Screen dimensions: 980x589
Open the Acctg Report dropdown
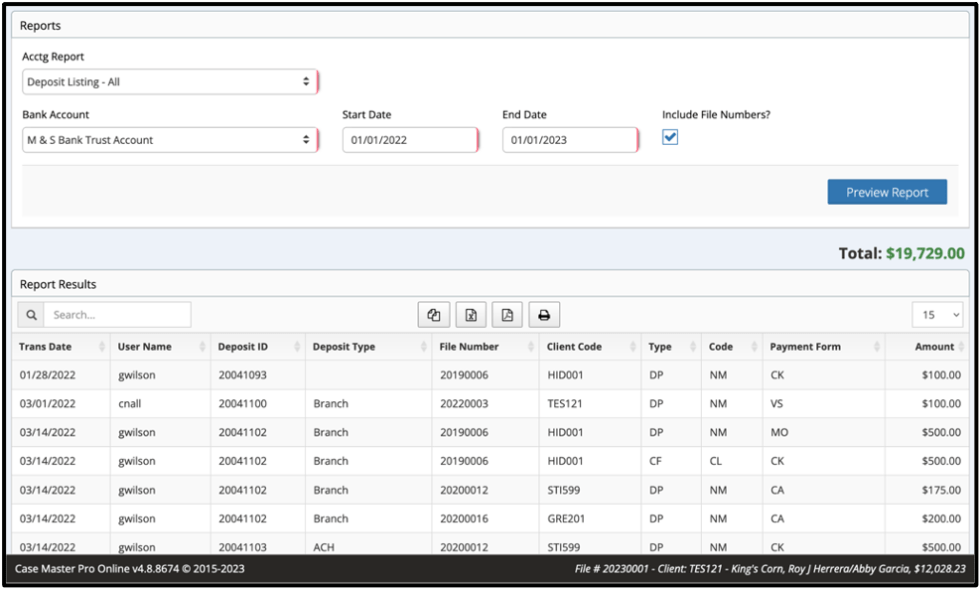coord(170,81)
